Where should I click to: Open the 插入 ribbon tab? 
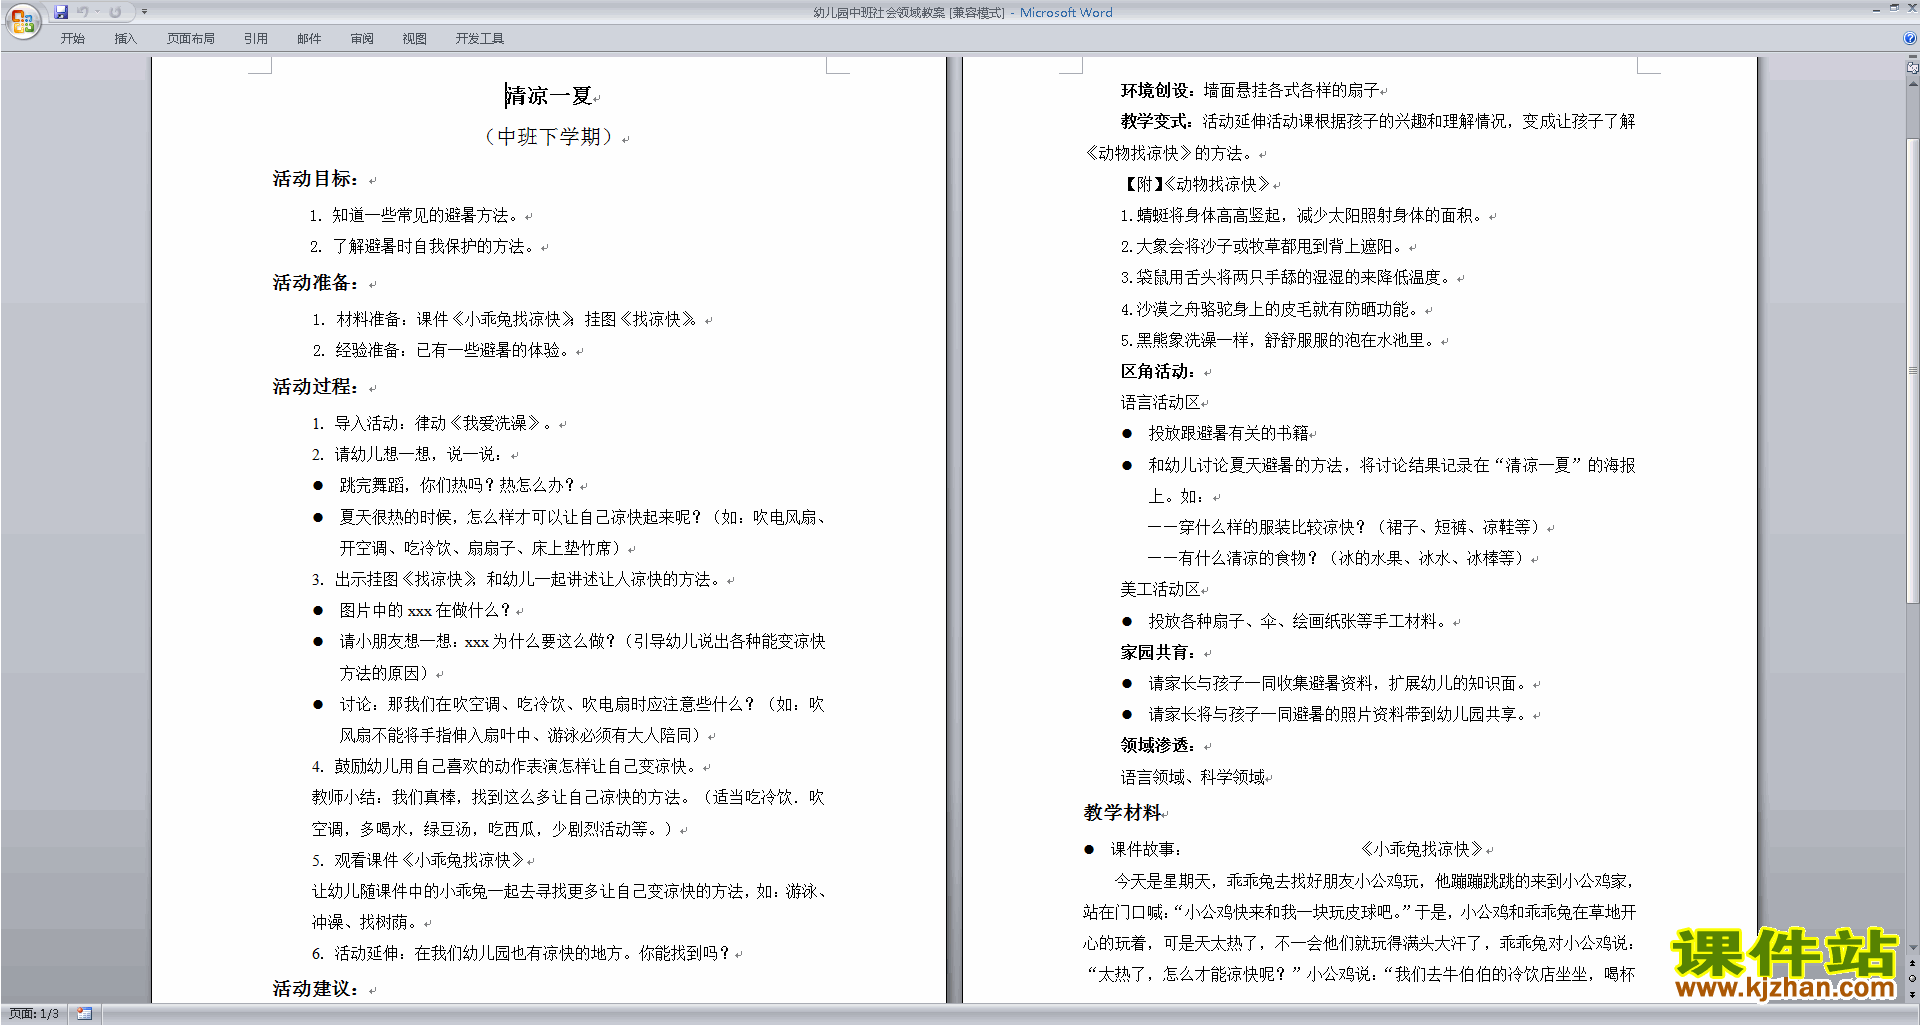(x=125, y=39)
